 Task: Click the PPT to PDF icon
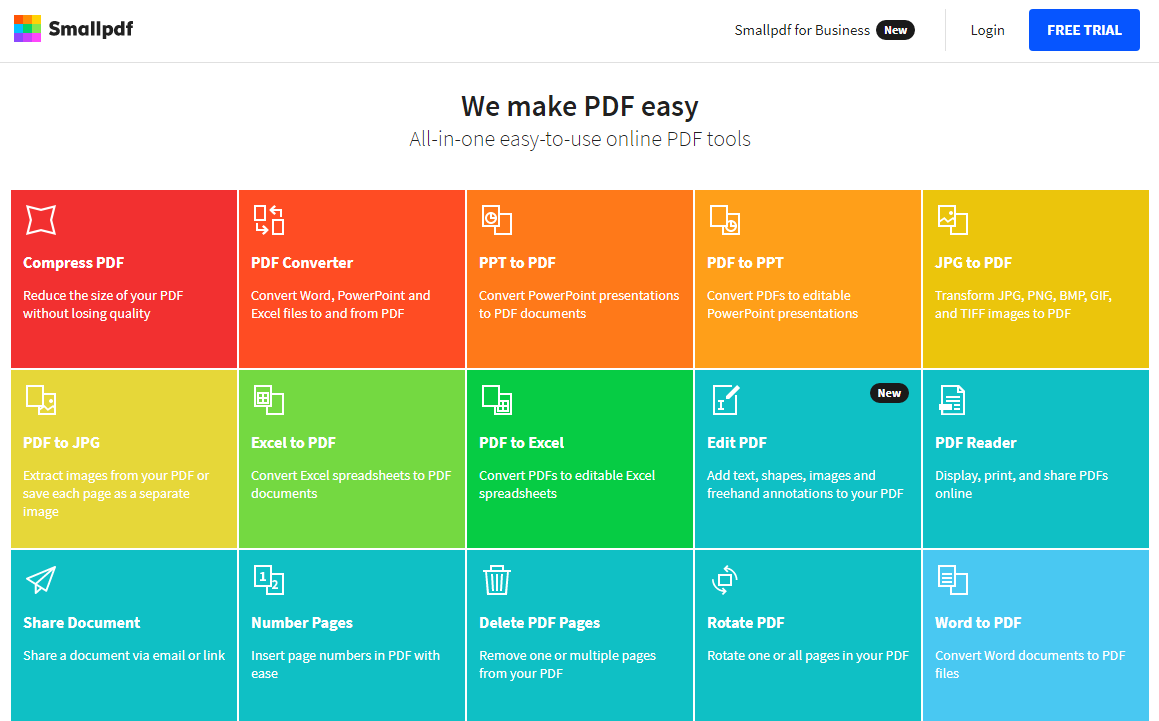[x=497, y=220]
